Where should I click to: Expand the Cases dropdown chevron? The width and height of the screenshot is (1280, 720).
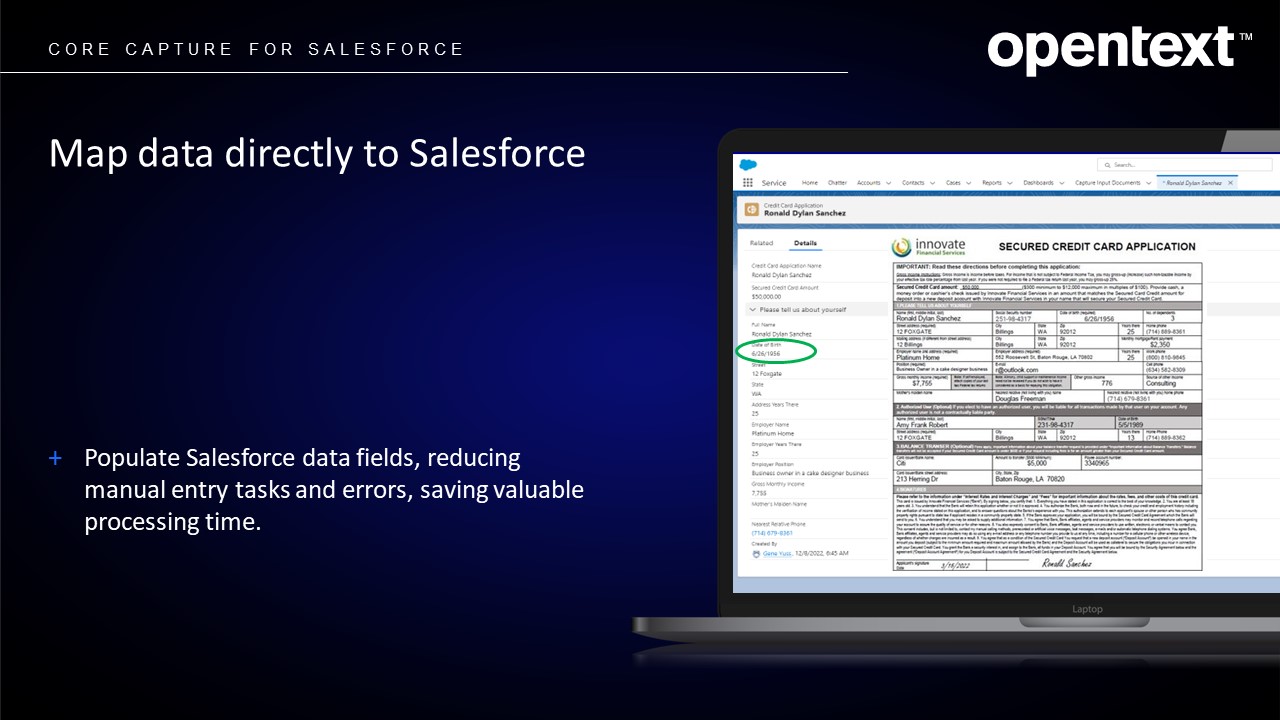[x=967, y=183]
